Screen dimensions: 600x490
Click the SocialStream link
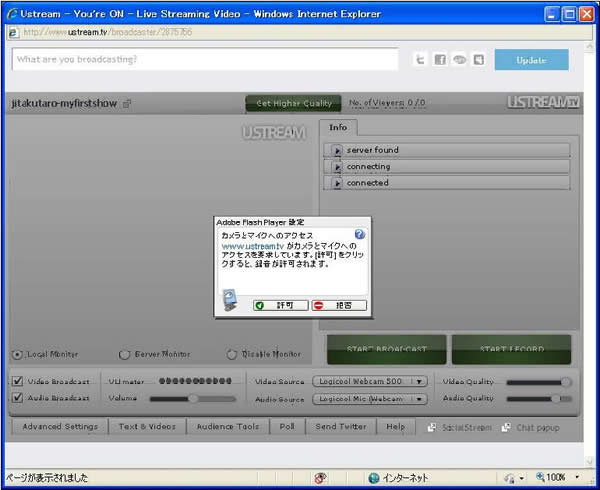[467, 428]
